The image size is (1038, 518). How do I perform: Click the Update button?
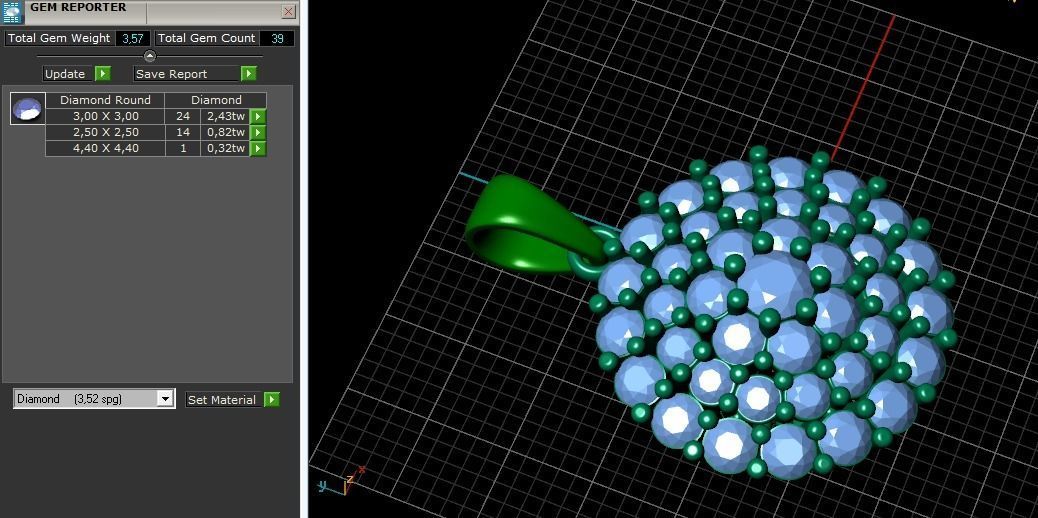(x=69, y=74)
